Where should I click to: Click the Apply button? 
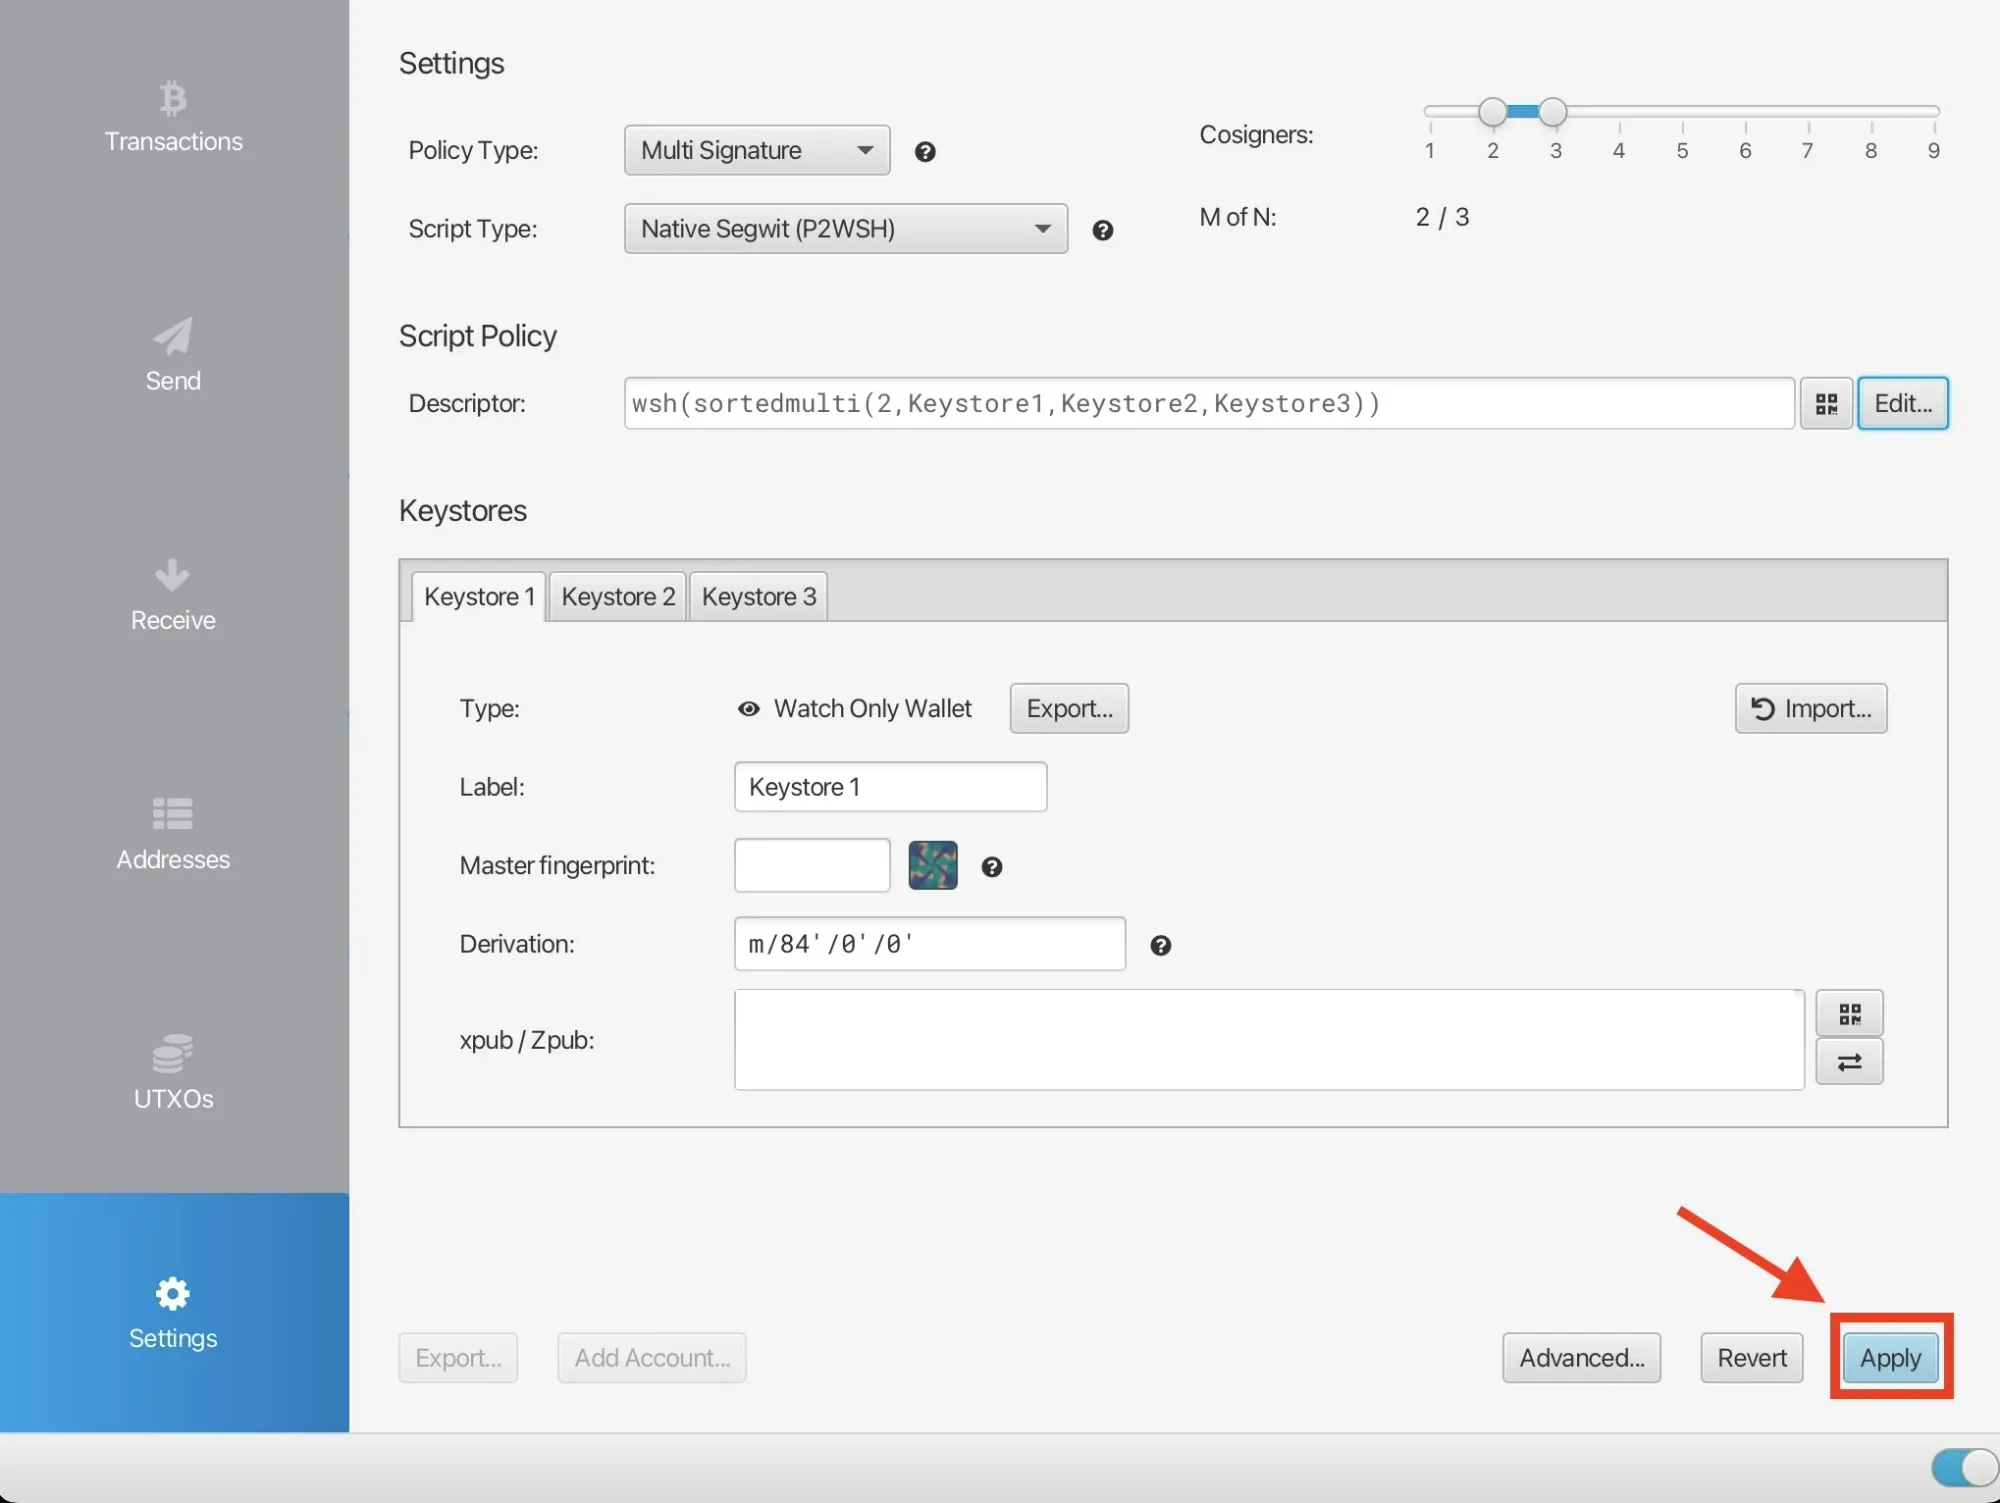(1890, 1358)
